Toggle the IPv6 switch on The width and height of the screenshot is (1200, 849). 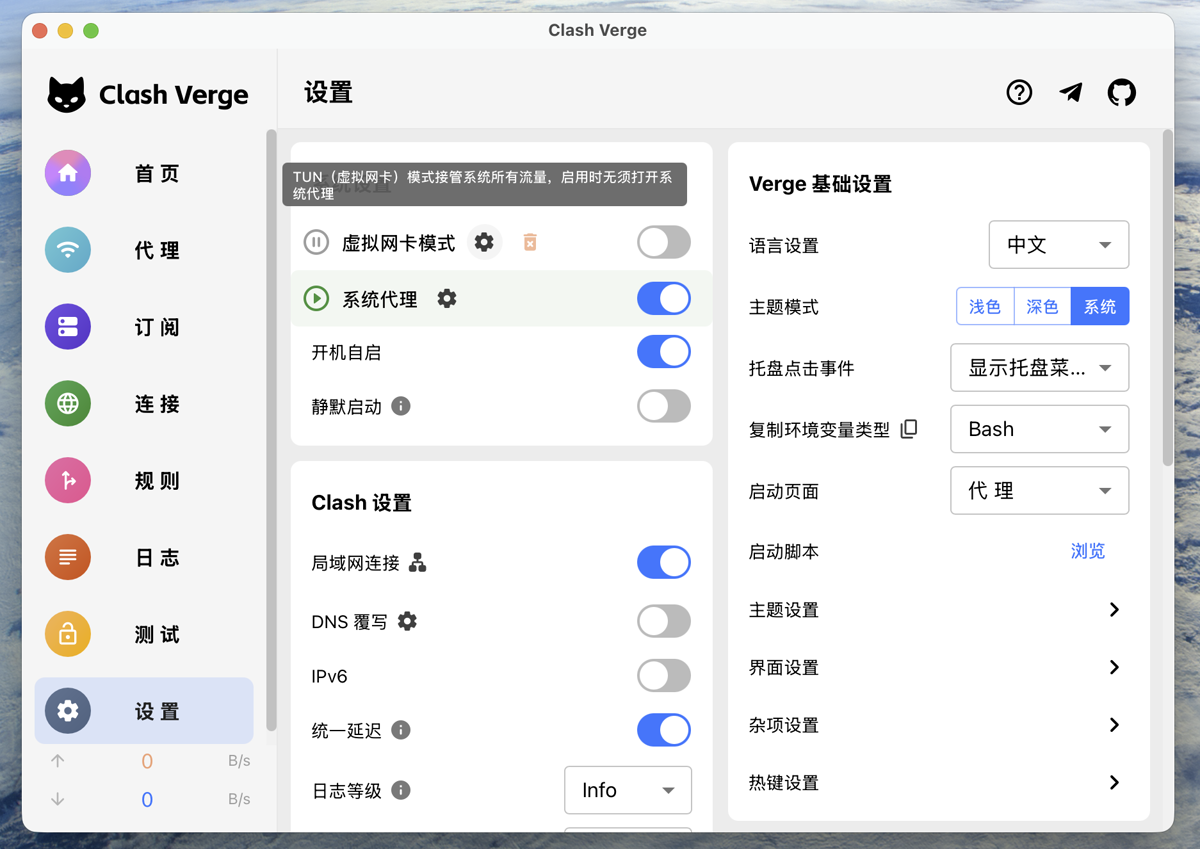(664, 676)
